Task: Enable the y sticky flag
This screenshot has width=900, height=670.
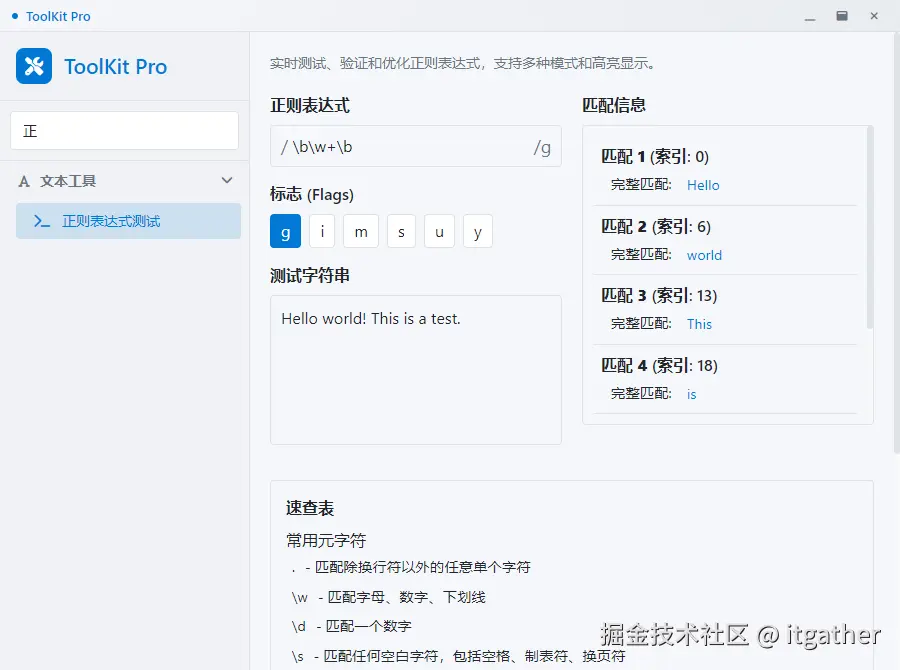Action: 478,231
